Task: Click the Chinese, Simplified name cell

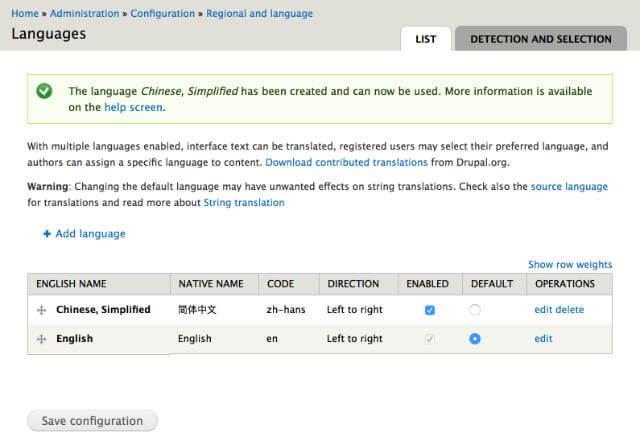Action: click(x=103, y=310)
